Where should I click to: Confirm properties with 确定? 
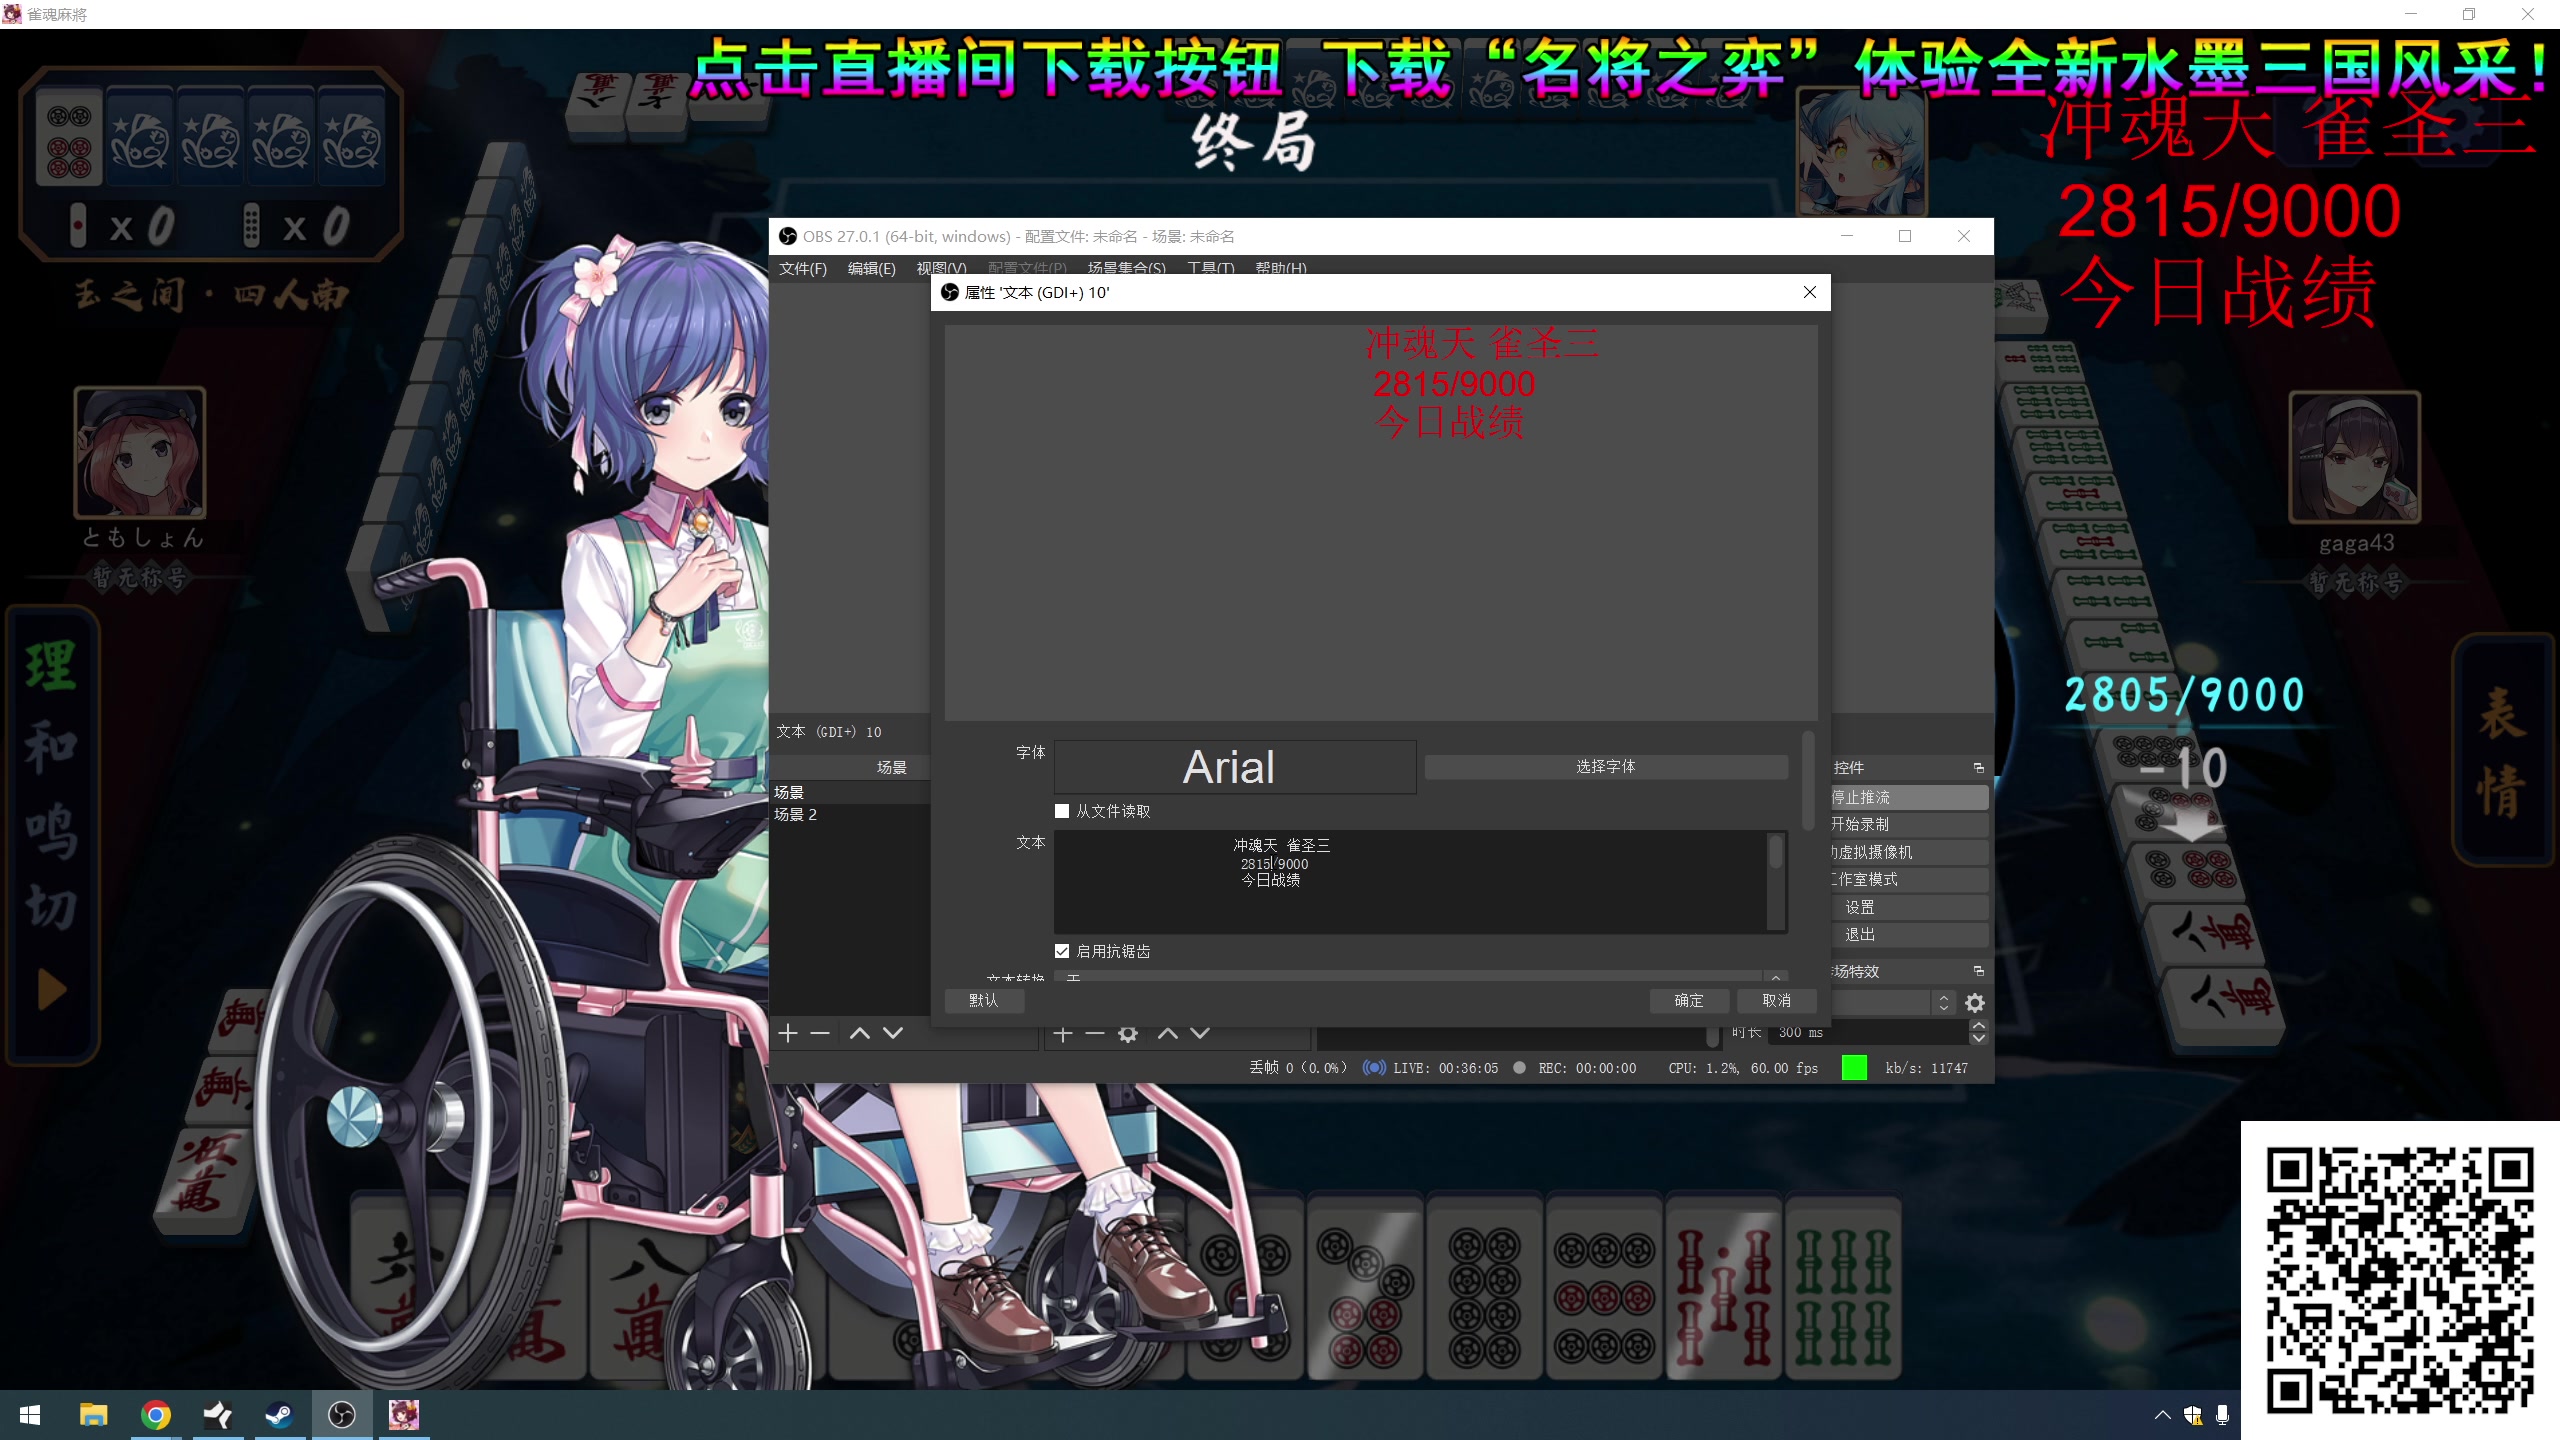[x=1689, y=1000]
